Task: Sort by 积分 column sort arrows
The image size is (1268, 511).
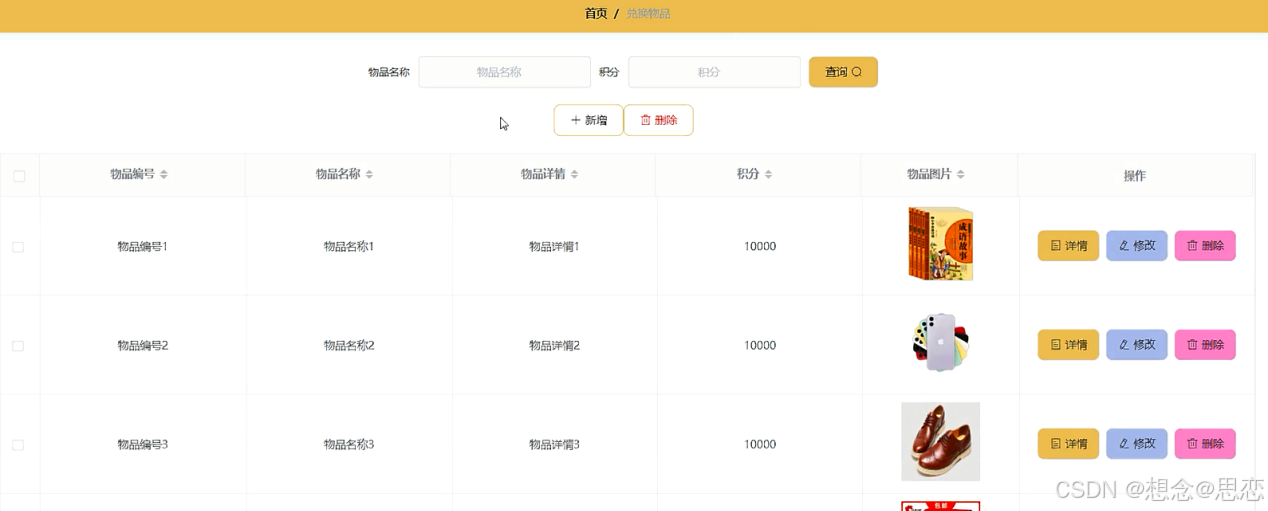Action: [768, 174]
